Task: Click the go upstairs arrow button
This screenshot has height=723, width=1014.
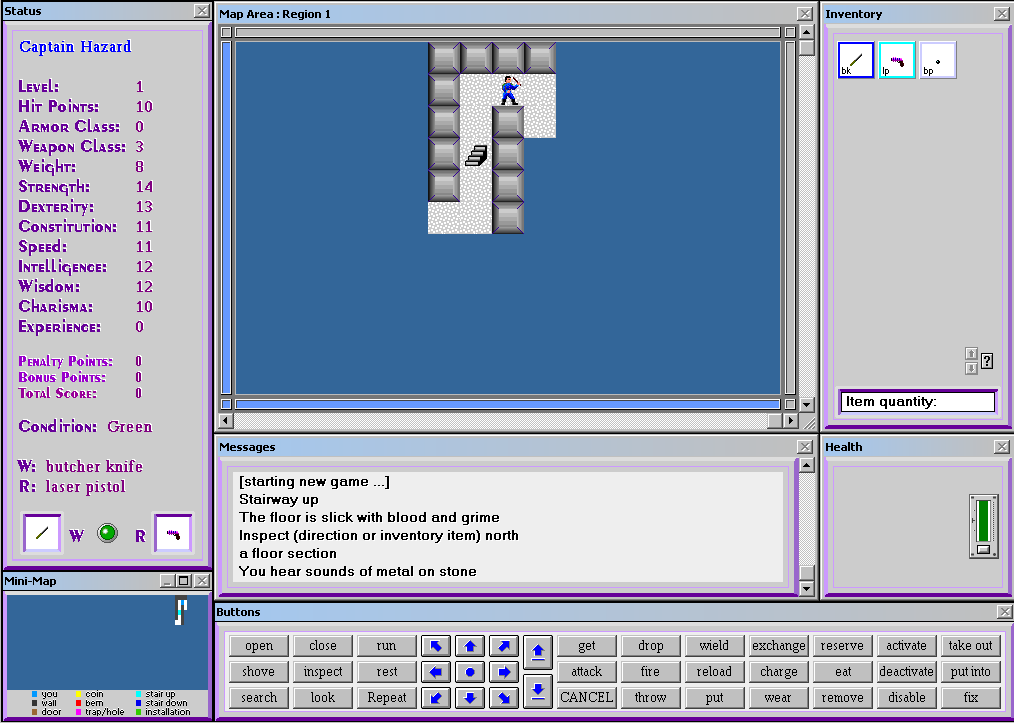Action: (538, 652)
